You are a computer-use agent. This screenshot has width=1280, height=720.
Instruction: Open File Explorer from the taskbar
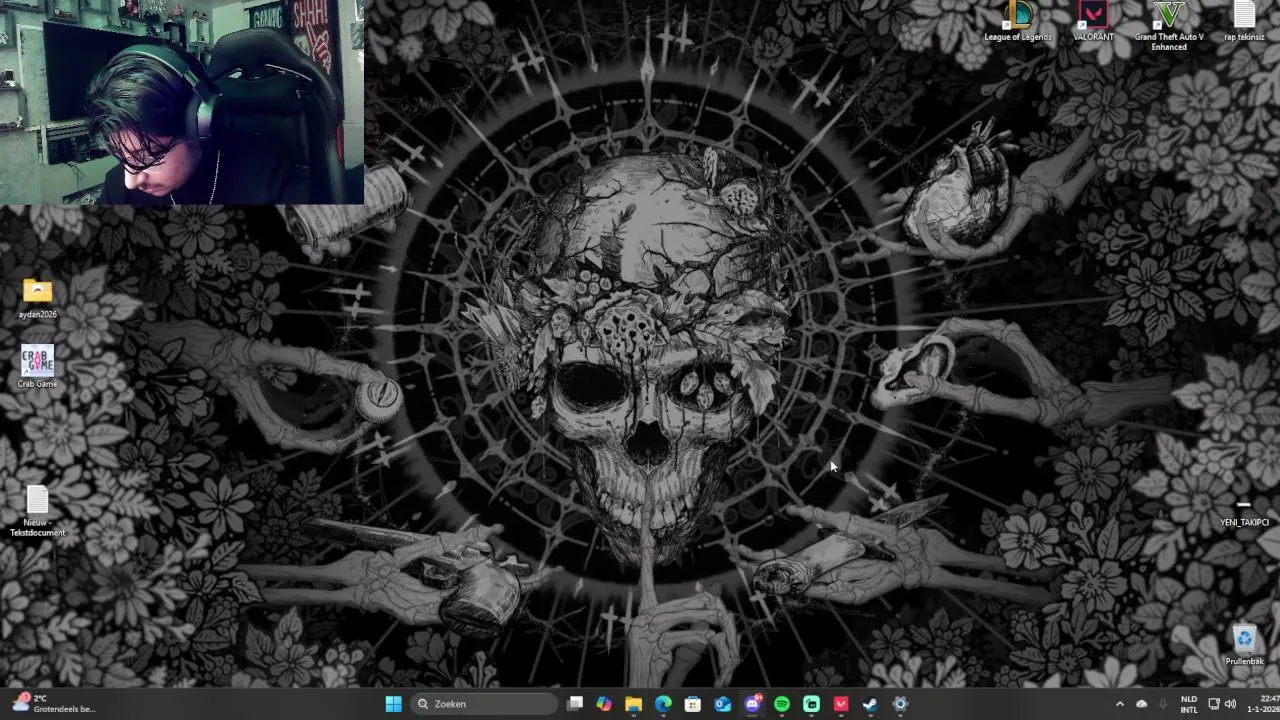click(x=633, y=704)
